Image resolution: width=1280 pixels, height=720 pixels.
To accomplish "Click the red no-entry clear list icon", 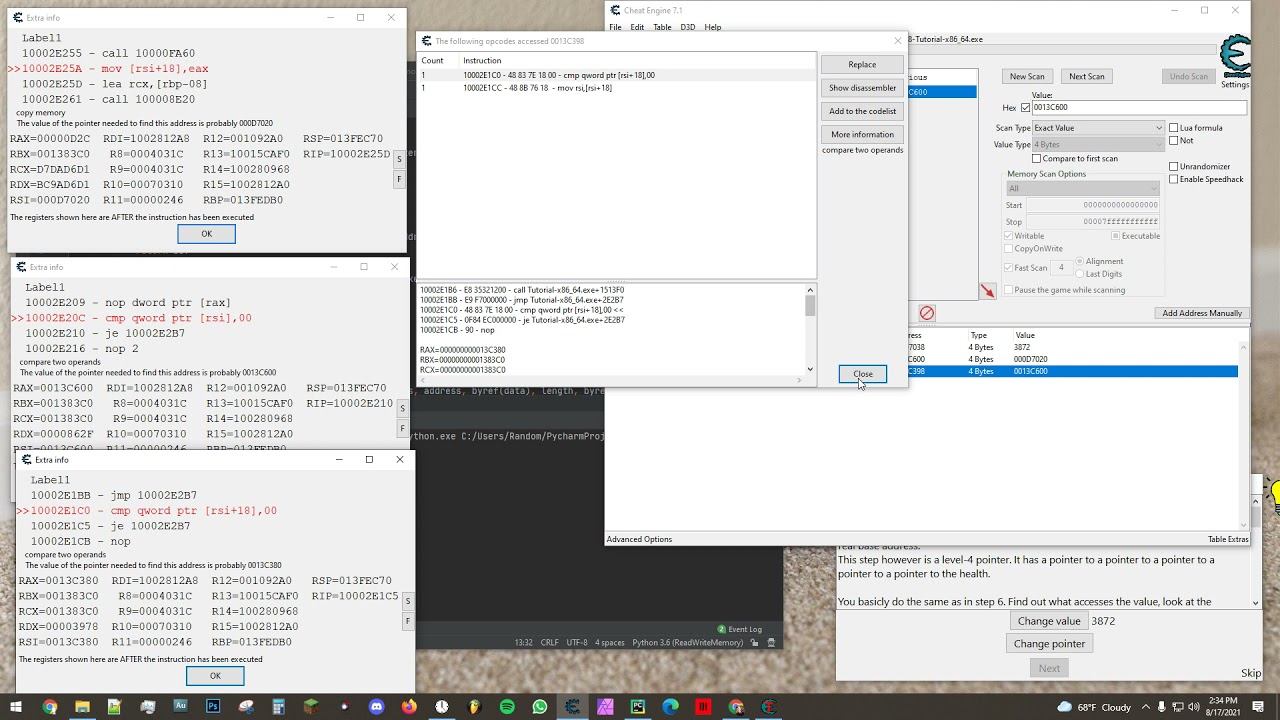I will [927, 313].
